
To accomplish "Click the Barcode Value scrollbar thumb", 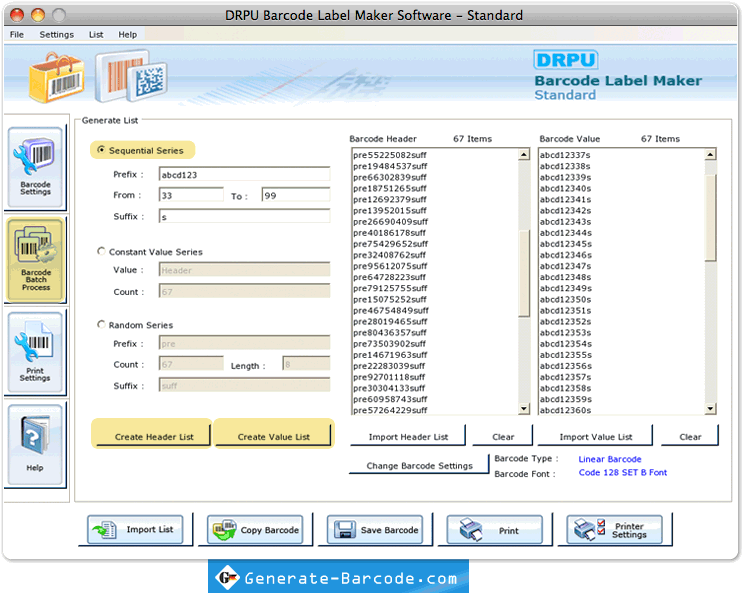I will (710, 217).
